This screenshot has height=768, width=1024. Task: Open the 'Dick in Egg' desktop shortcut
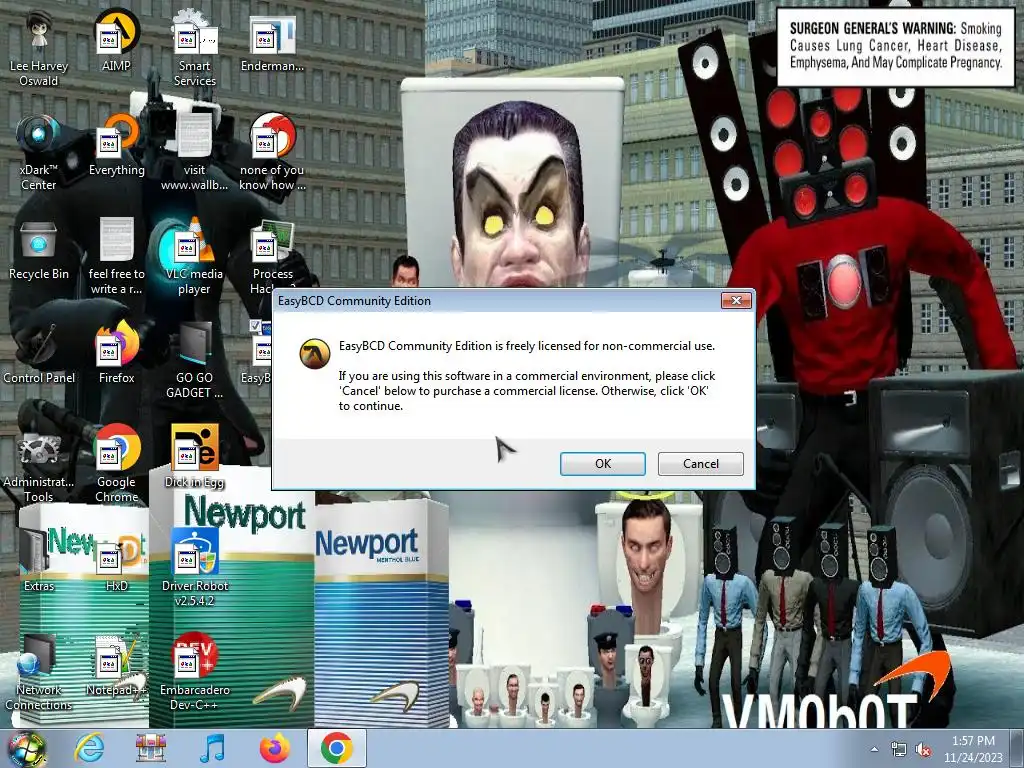[x=194, y=457]
